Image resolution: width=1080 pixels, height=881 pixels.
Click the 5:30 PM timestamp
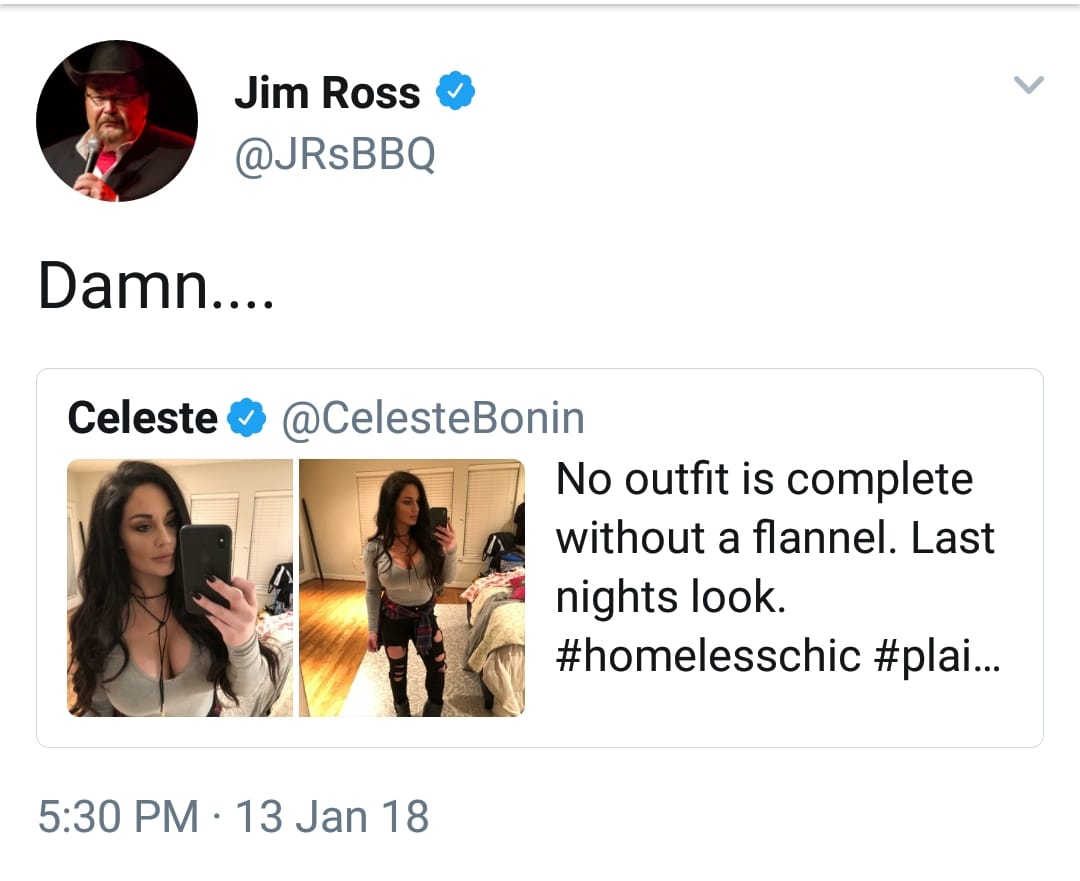118,816
